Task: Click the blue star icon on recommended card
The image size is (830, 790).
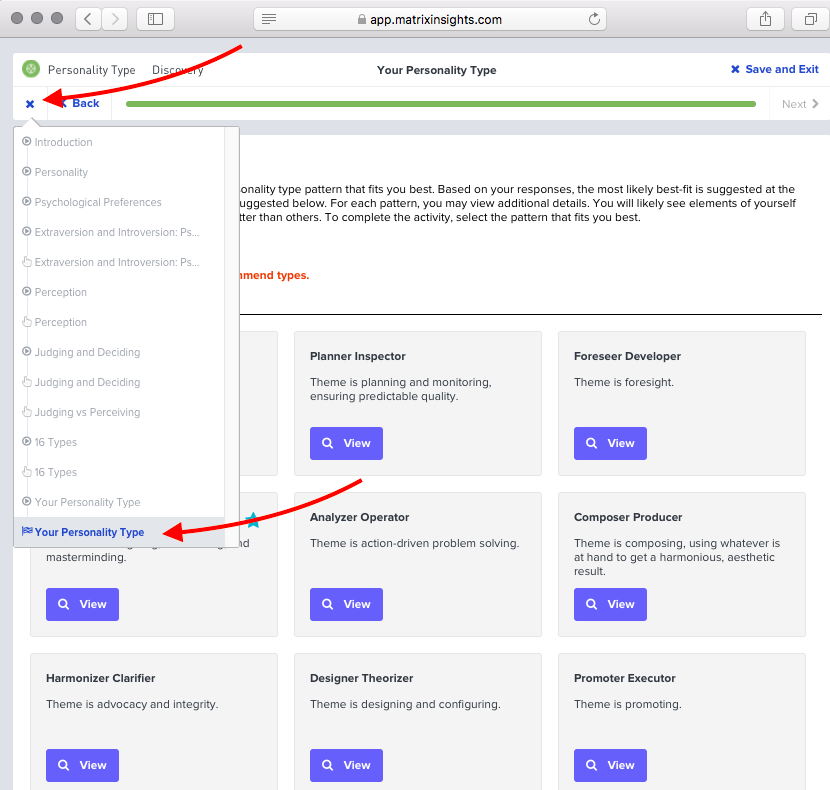Action: click(x=253, y=520)
